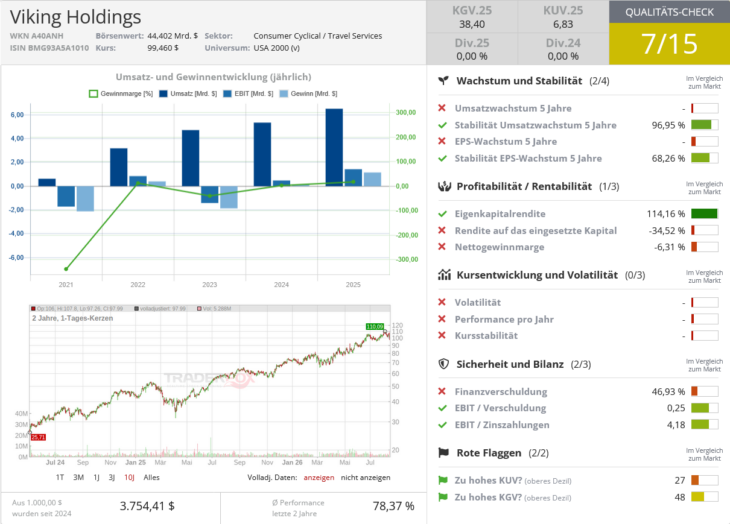Viewport: 730px width, 524px height.
Task: Click the WKN A40ANH text
Action: tap(37, 36)
